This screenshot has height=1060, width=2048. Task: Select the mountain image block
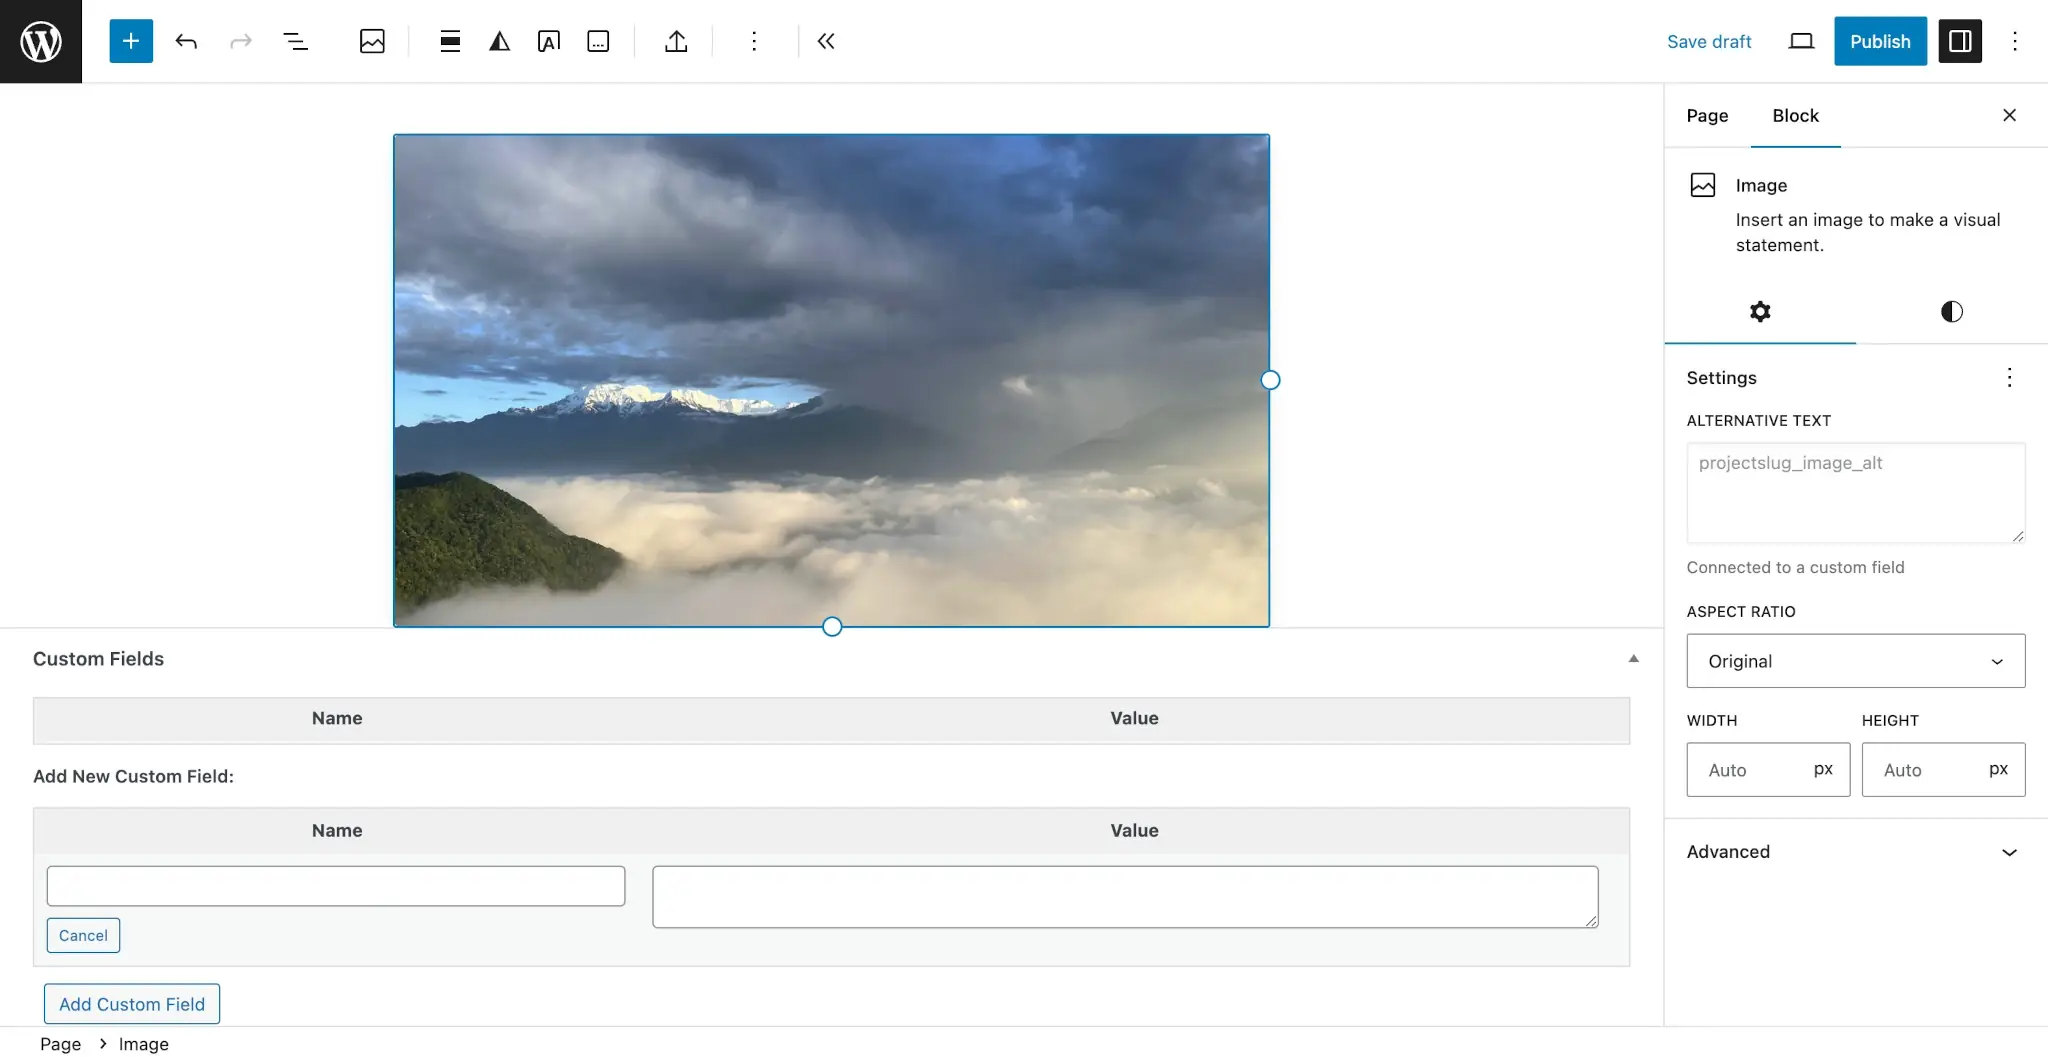tap(831, 380)
